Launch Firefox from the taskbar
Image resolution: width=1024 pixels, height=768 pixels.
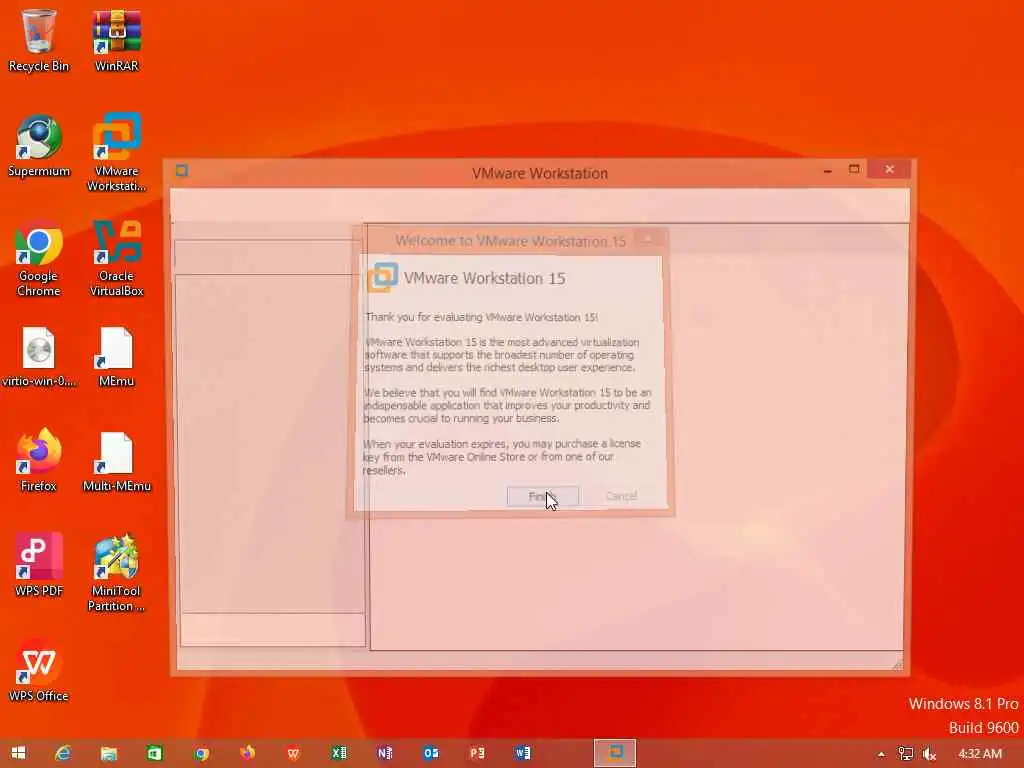coord(247,753)
